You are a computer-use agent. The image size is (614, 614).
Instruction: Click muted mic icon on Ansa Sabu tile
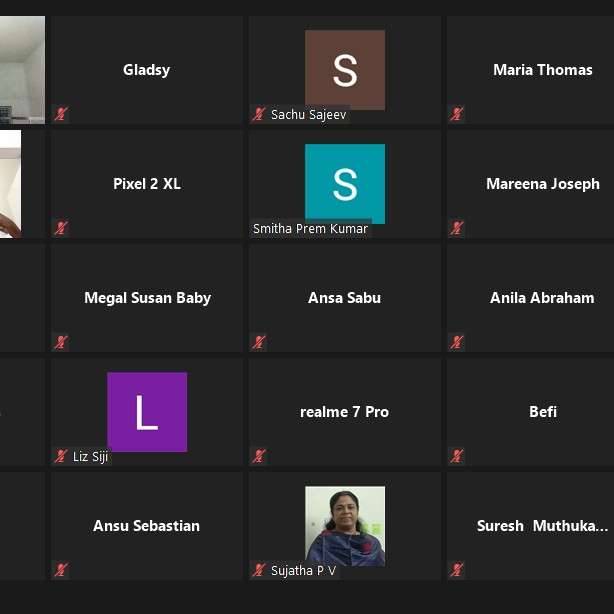pyautogui.click(x=259, y=342)
